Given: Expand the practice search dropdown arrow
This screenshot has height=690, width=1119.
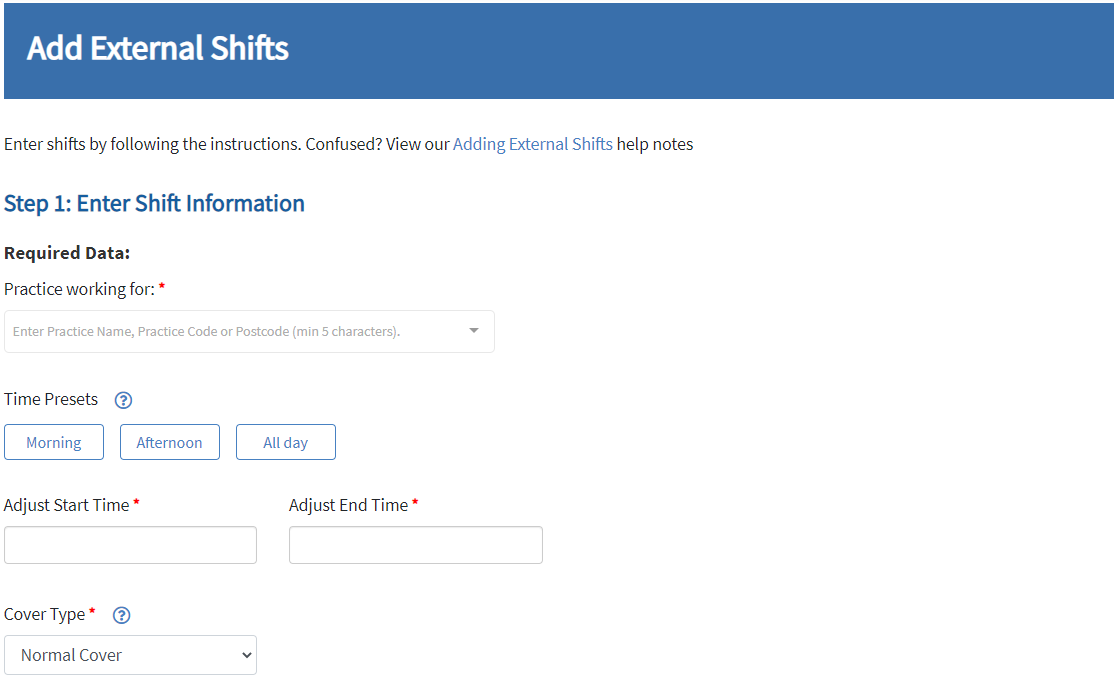Looking at the screenshot, I should [x=474, y=331].
